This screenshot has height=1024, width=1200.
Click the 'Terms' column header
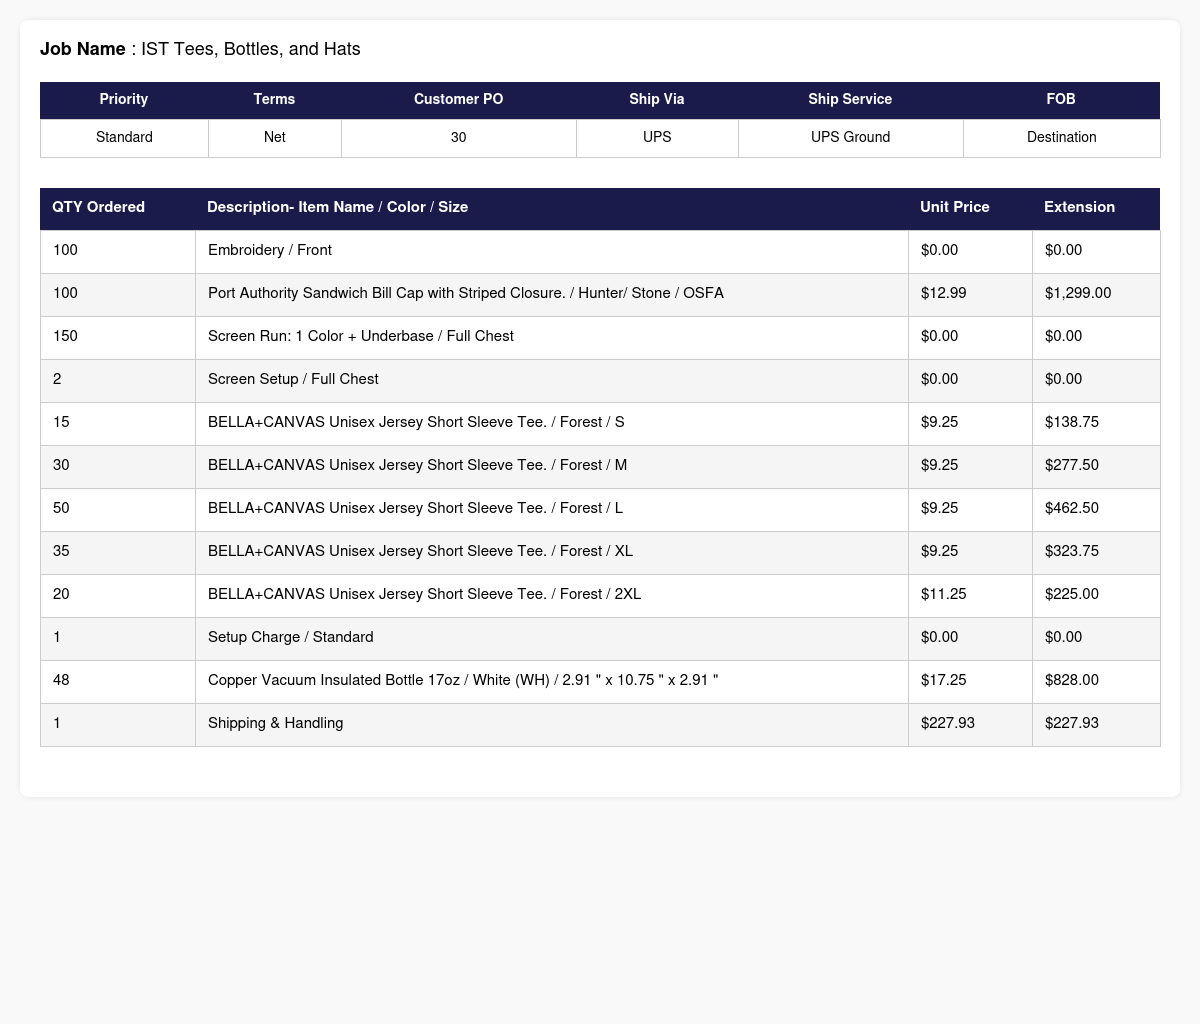pos(274,99)
